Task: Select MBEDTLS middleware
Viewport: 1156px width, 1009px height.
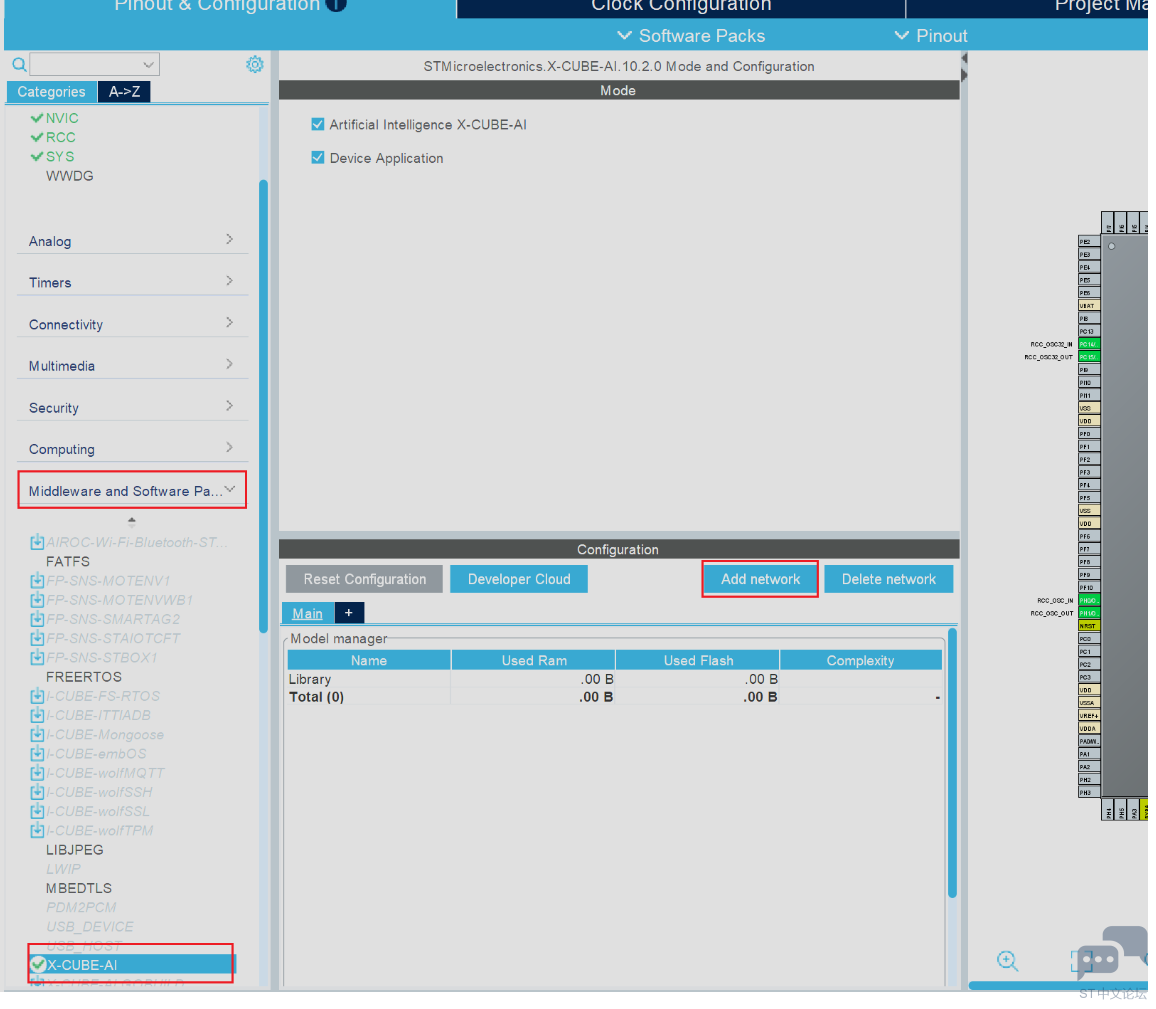Action: pos(79,888)
